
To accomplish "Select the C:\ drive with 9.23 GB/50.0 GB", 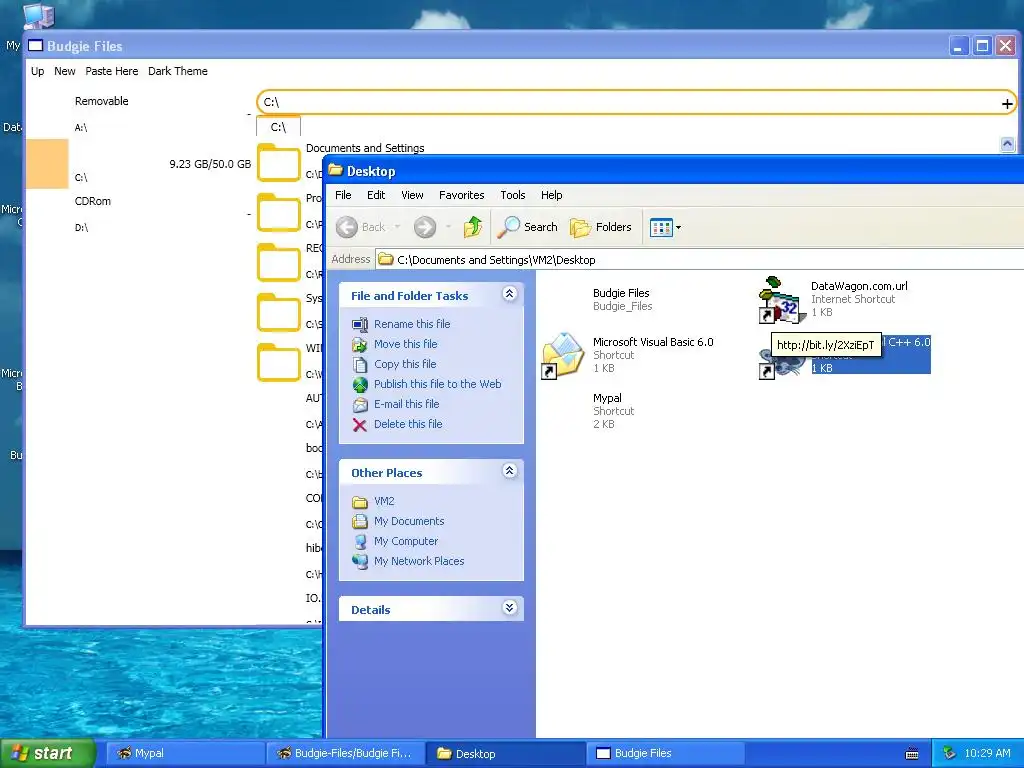I will click(138, 164).
